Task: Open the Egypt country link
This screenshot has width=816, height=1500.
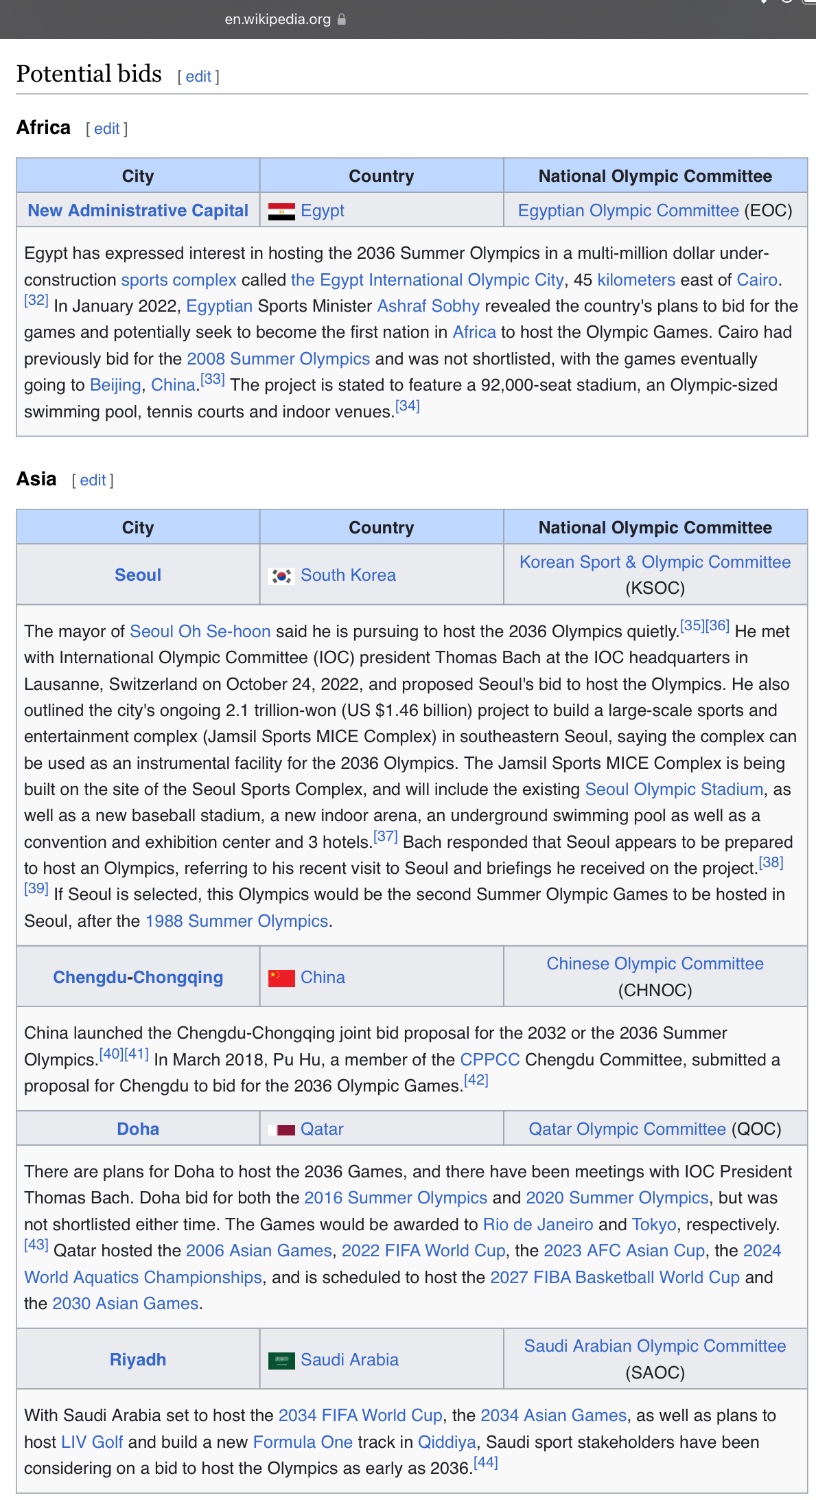Action: 322,210
